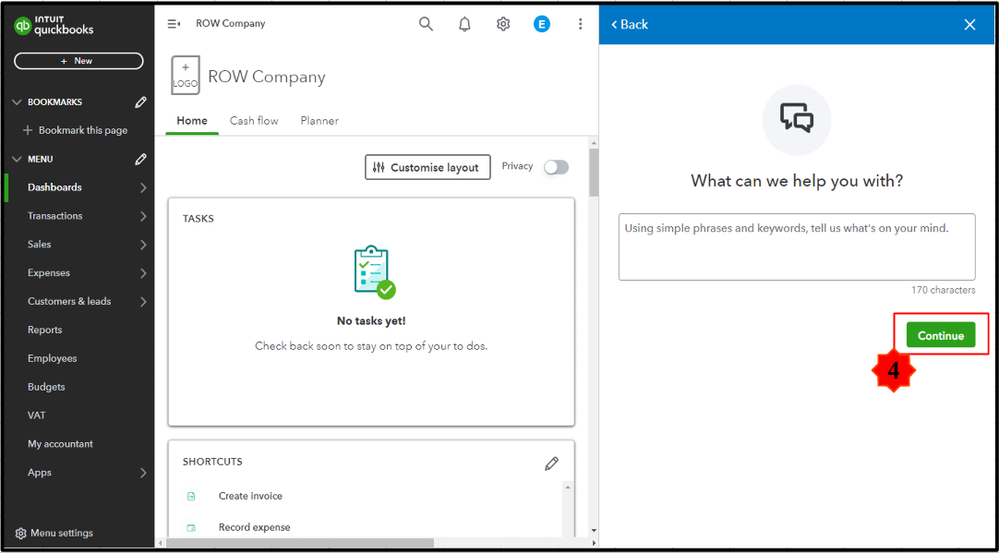Expand the Sales submenu arrow
The width and height of the screenshot is (999, 553).
[x=143, y=245]
